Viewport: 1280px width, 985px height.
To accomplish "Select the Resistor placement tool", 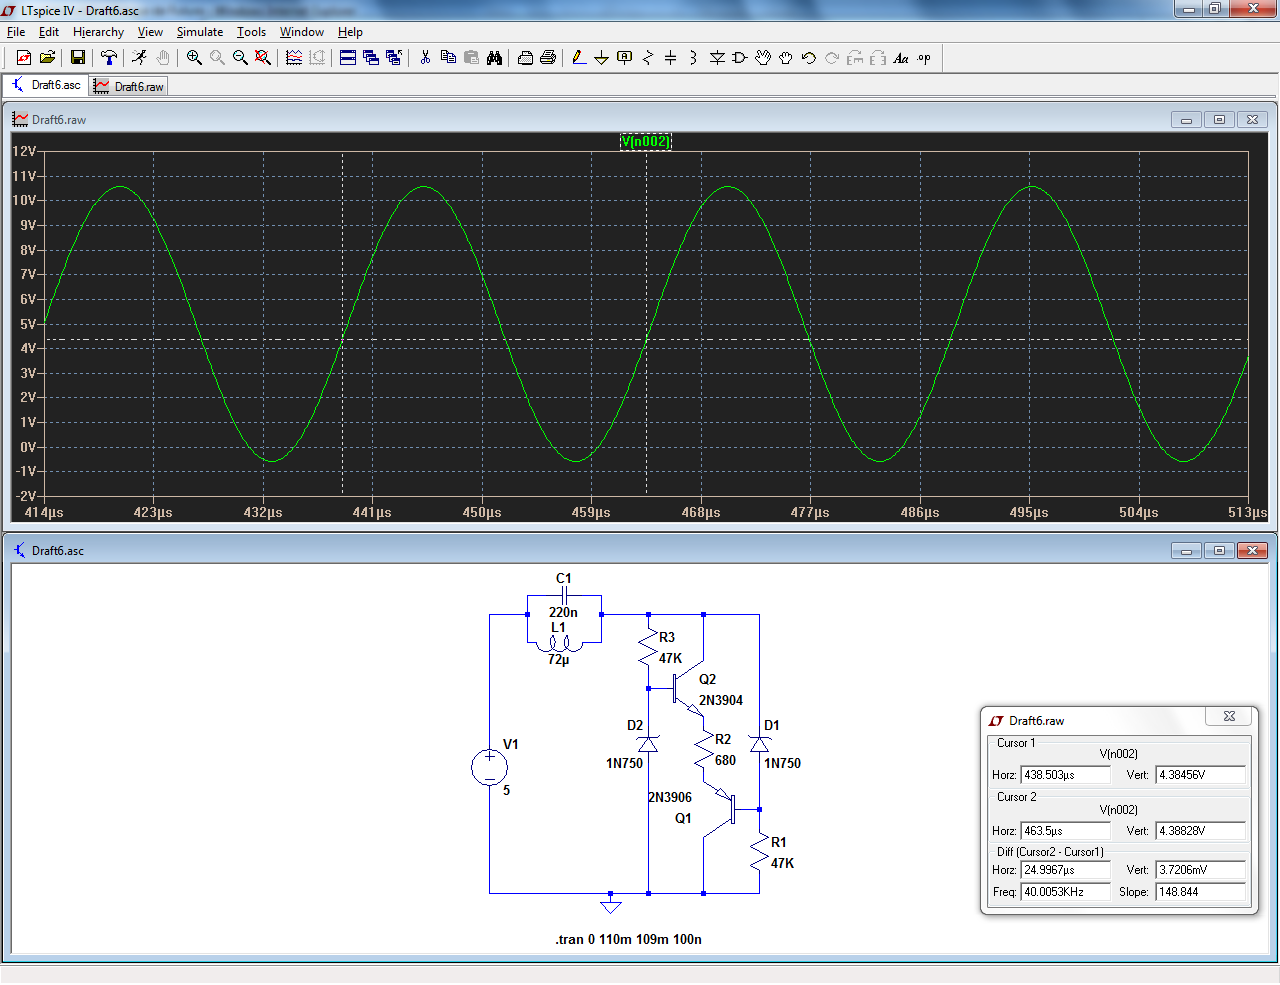I will tap(647, 58).
